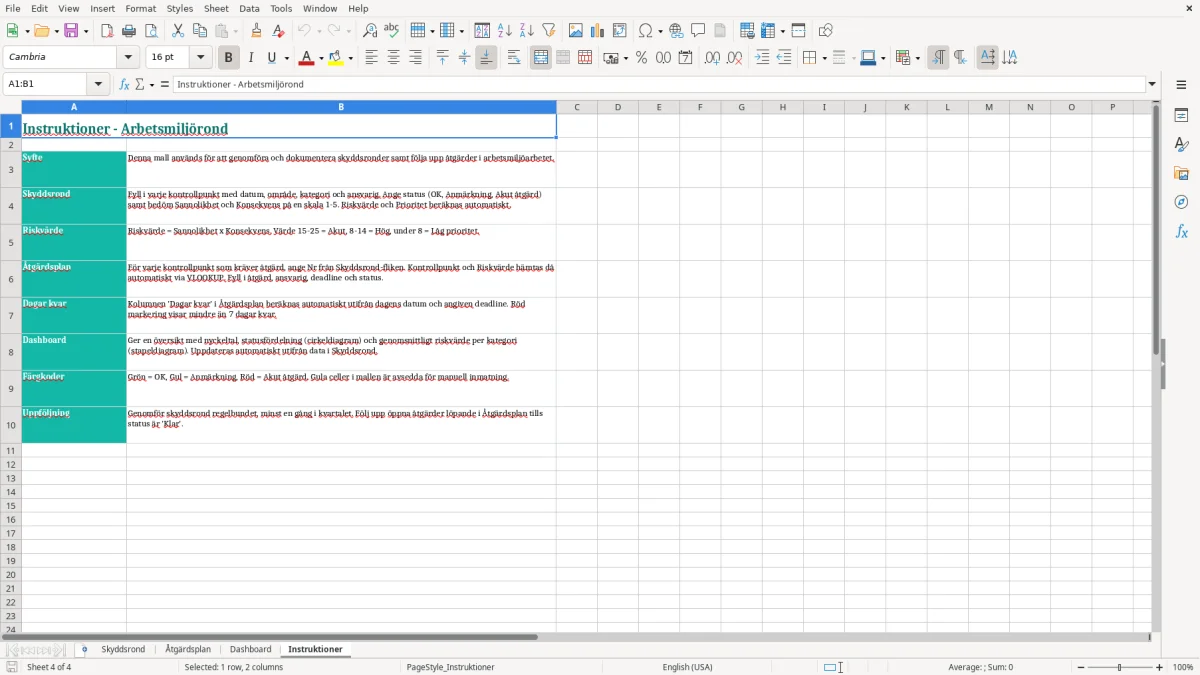Open the Sheet menu
This screenshot has height=675, width=1200.
pos(217,8)
